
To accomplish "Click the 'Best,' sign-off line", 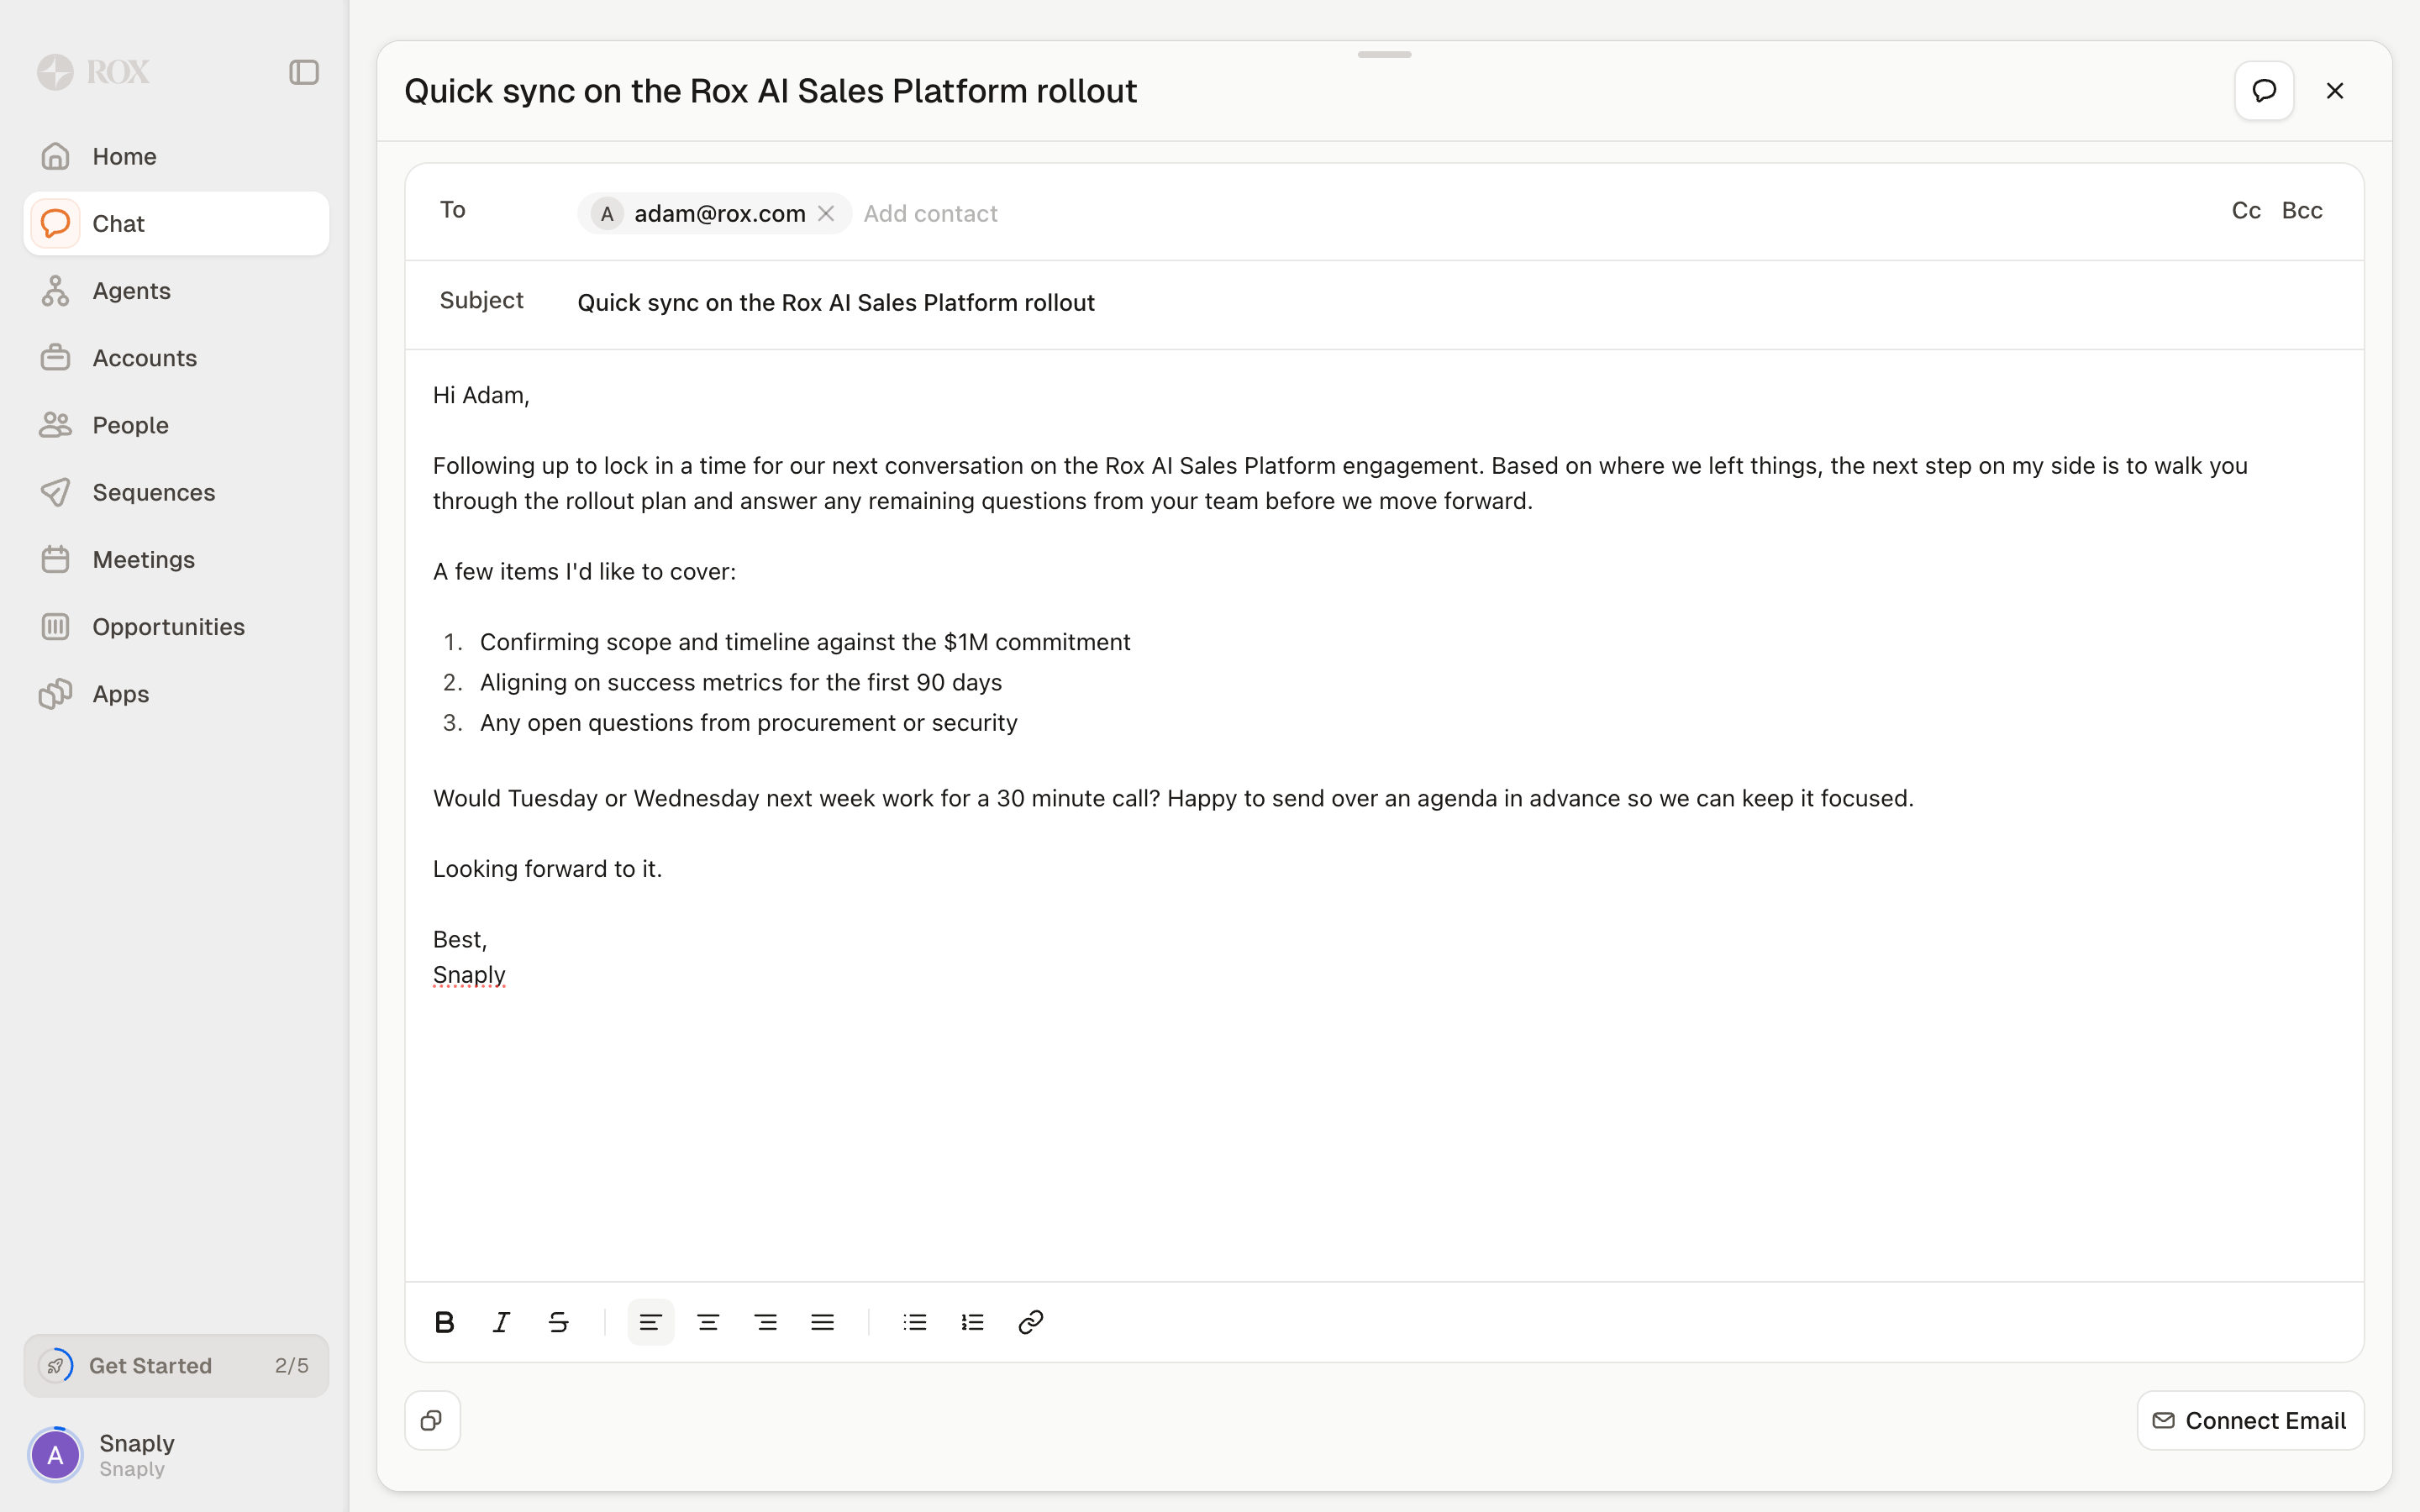I will [x=460, y=940].
